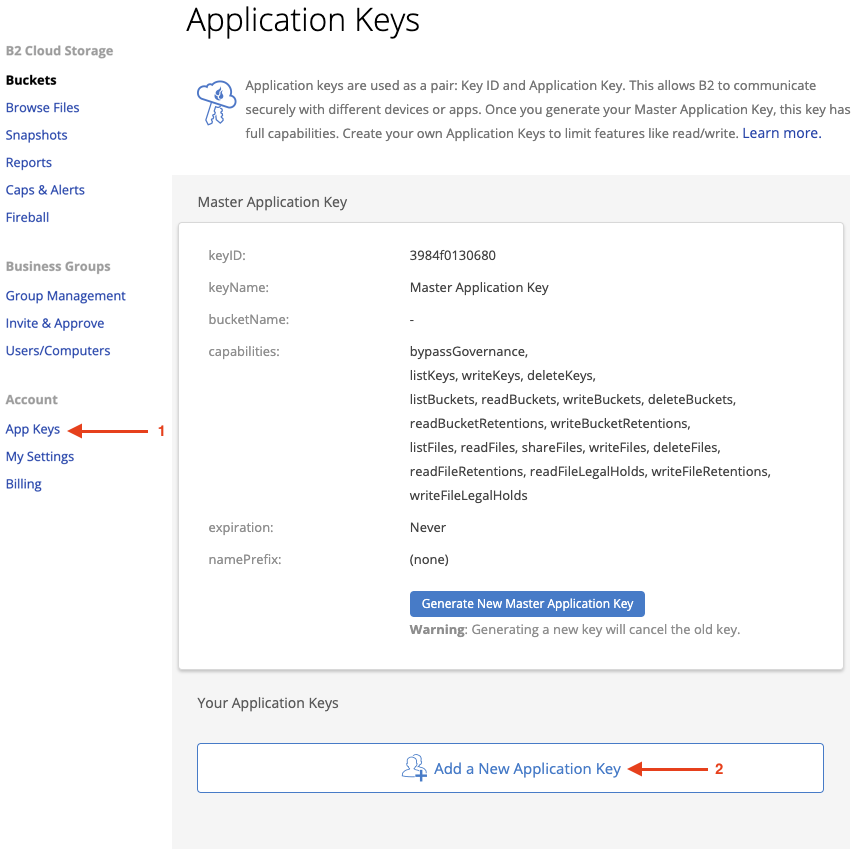
Task: Open Caps & Alerts settings
Action: [45, 190]
